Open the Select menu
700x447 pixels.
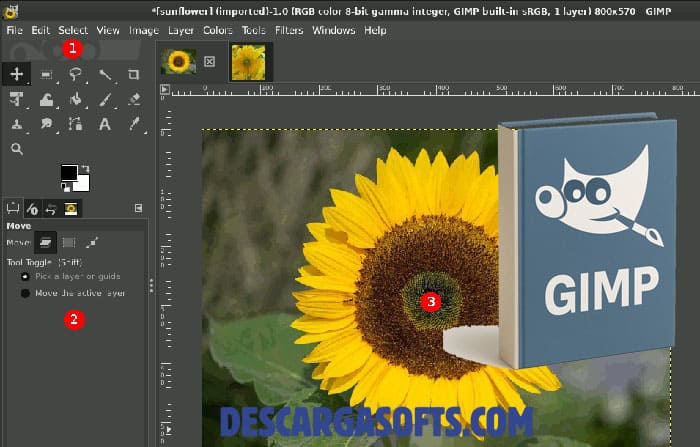(73, 30)
